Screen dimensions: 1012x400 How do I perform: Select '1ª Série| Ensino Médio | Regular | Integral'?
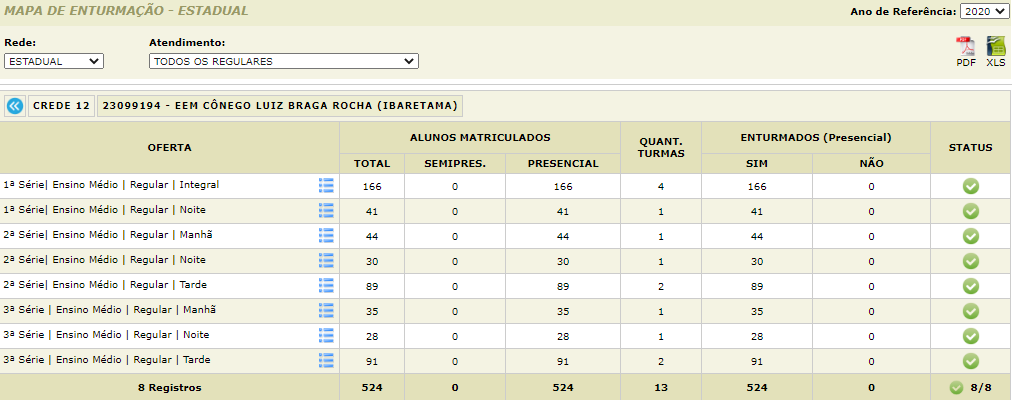[111, 185]
